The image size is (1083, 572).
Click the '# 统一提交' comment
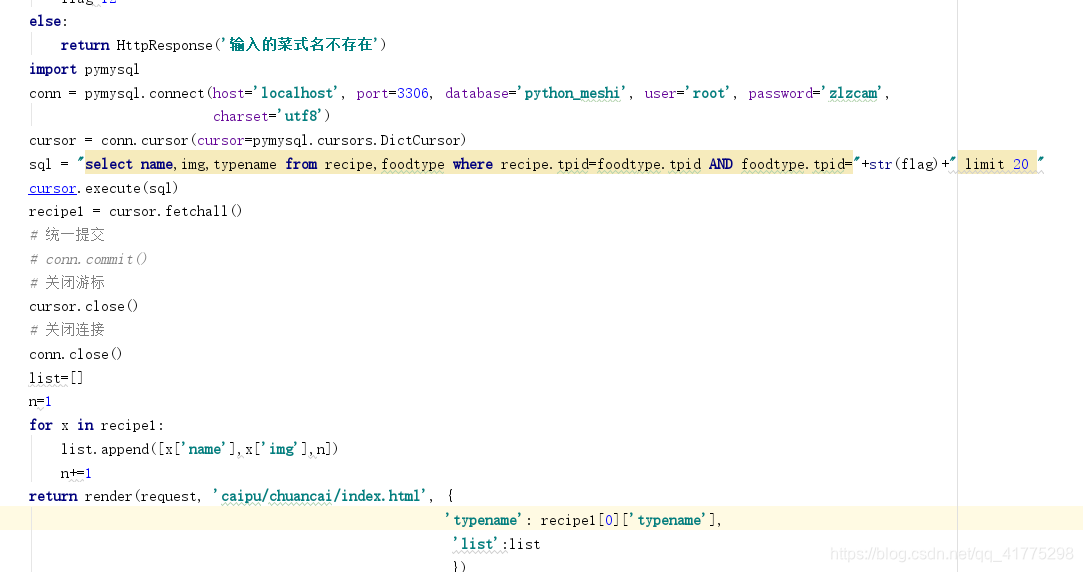tap(67, 235)
